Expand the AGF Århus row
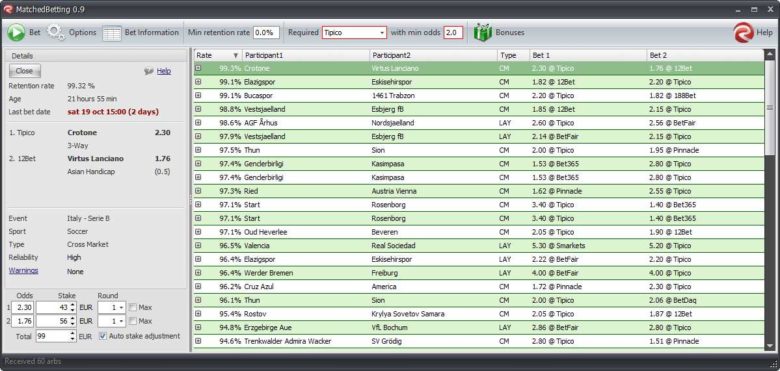 pos(198,122)
